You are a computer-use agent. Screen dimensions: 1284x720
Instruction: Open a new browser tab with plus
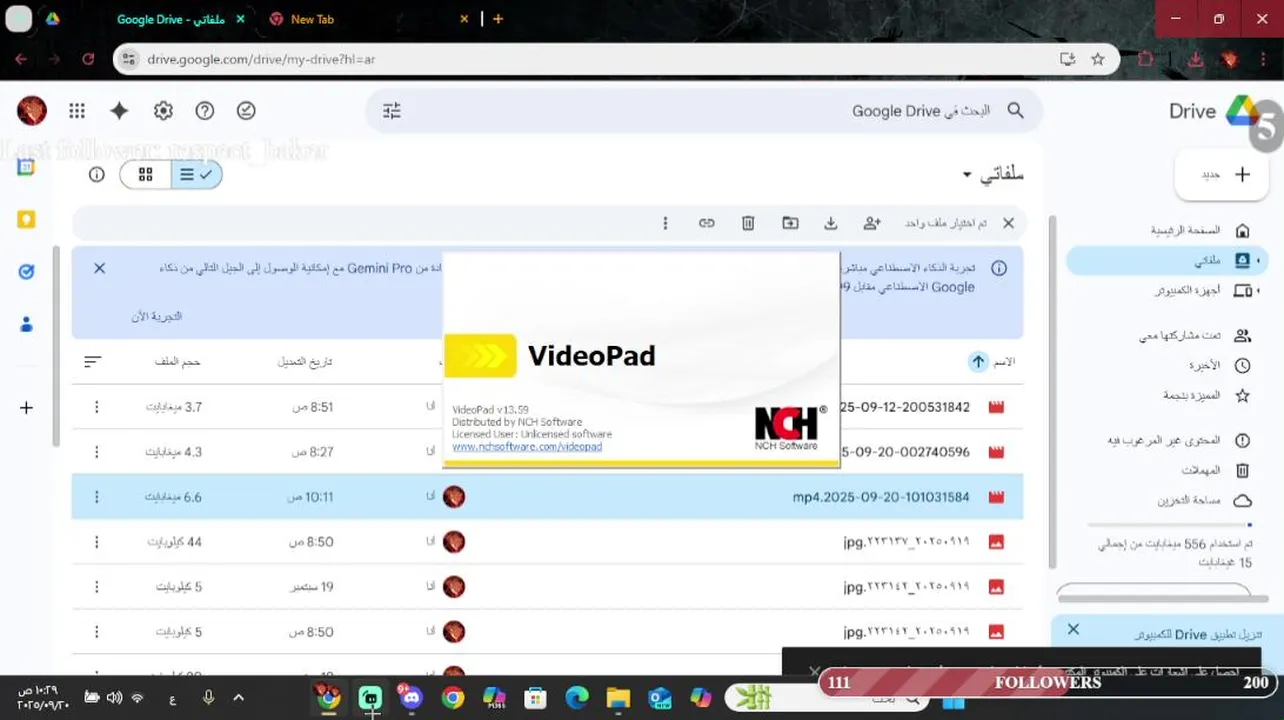pyautogui.click(x=498, y=19)
